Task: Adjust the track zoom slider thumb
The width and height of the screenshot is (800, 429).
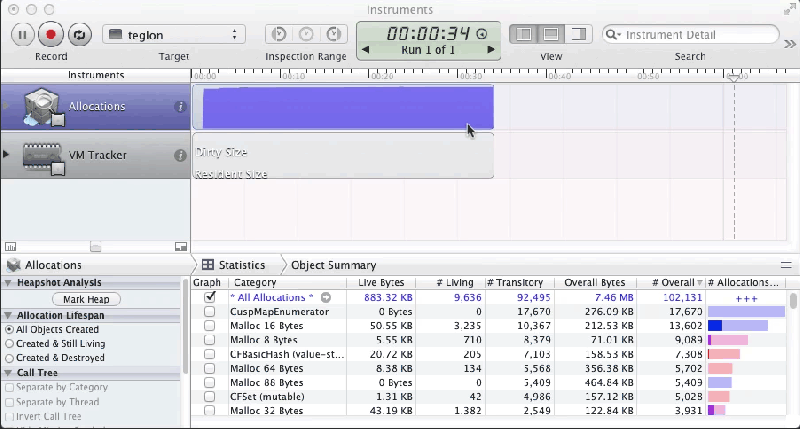Action: (95, 247)
